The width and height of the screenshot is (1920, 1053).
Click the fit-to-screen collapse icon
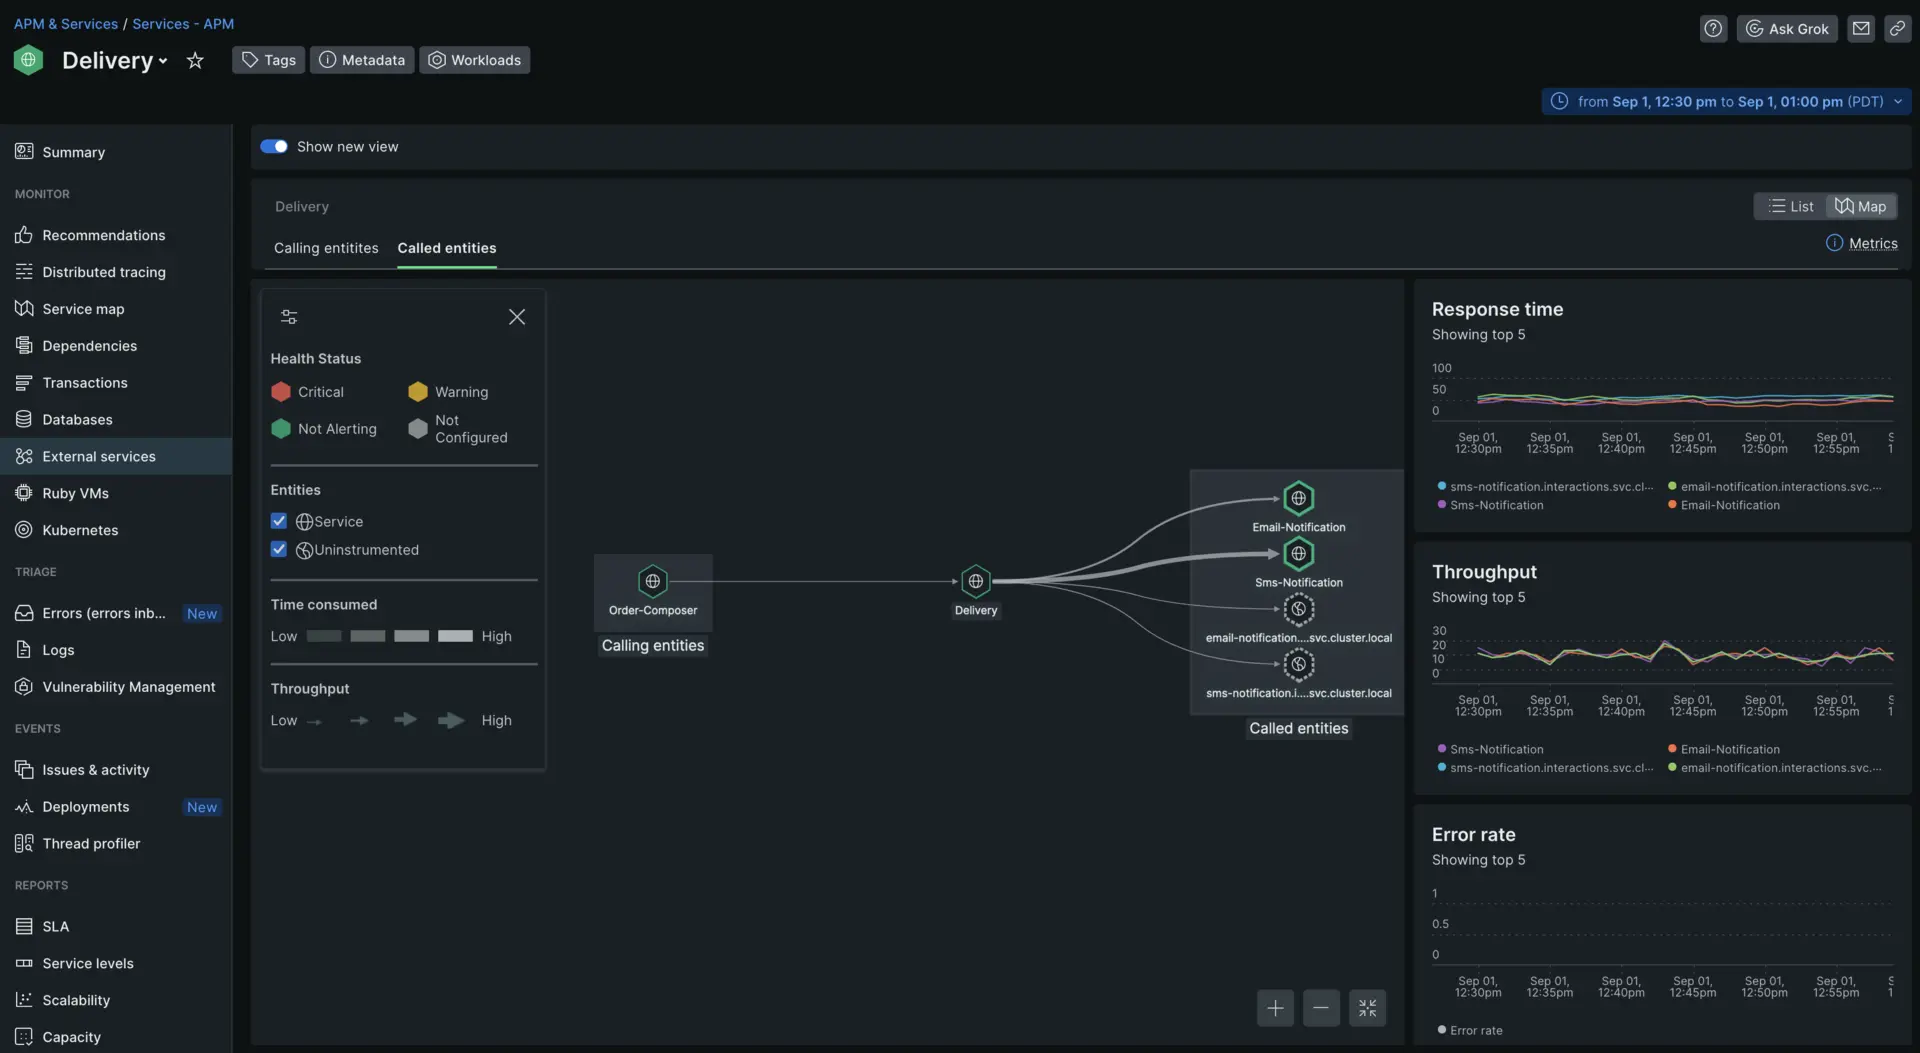1367,1008
